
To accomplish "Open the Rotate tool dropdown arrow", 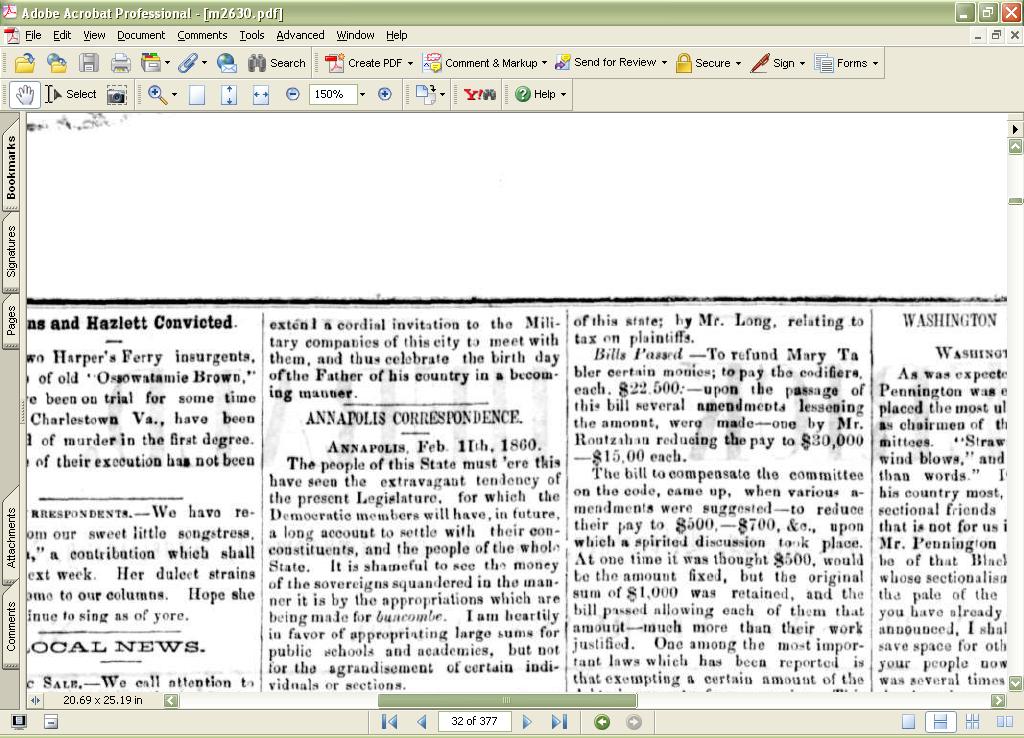I will pyautogui.click(x=442, y=95).
